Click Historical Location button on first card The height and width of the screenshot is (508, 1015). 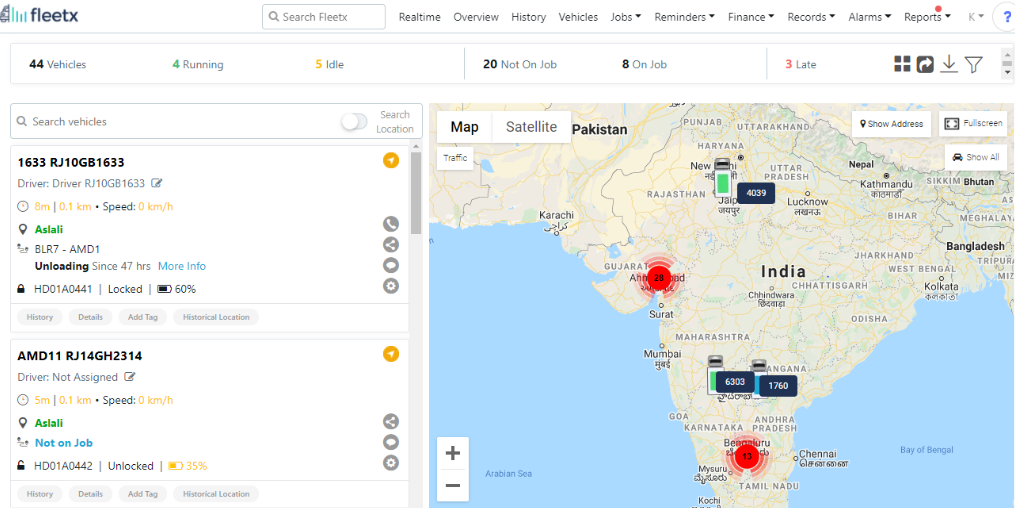tap(216, 317)
